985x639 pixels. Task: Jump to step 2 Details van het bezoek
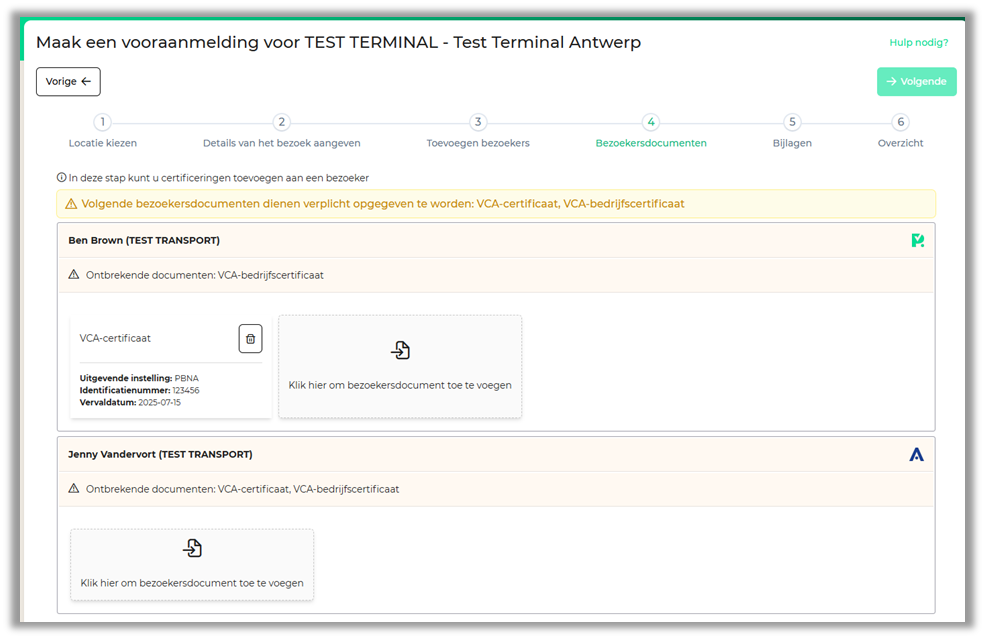pos(282,123)
